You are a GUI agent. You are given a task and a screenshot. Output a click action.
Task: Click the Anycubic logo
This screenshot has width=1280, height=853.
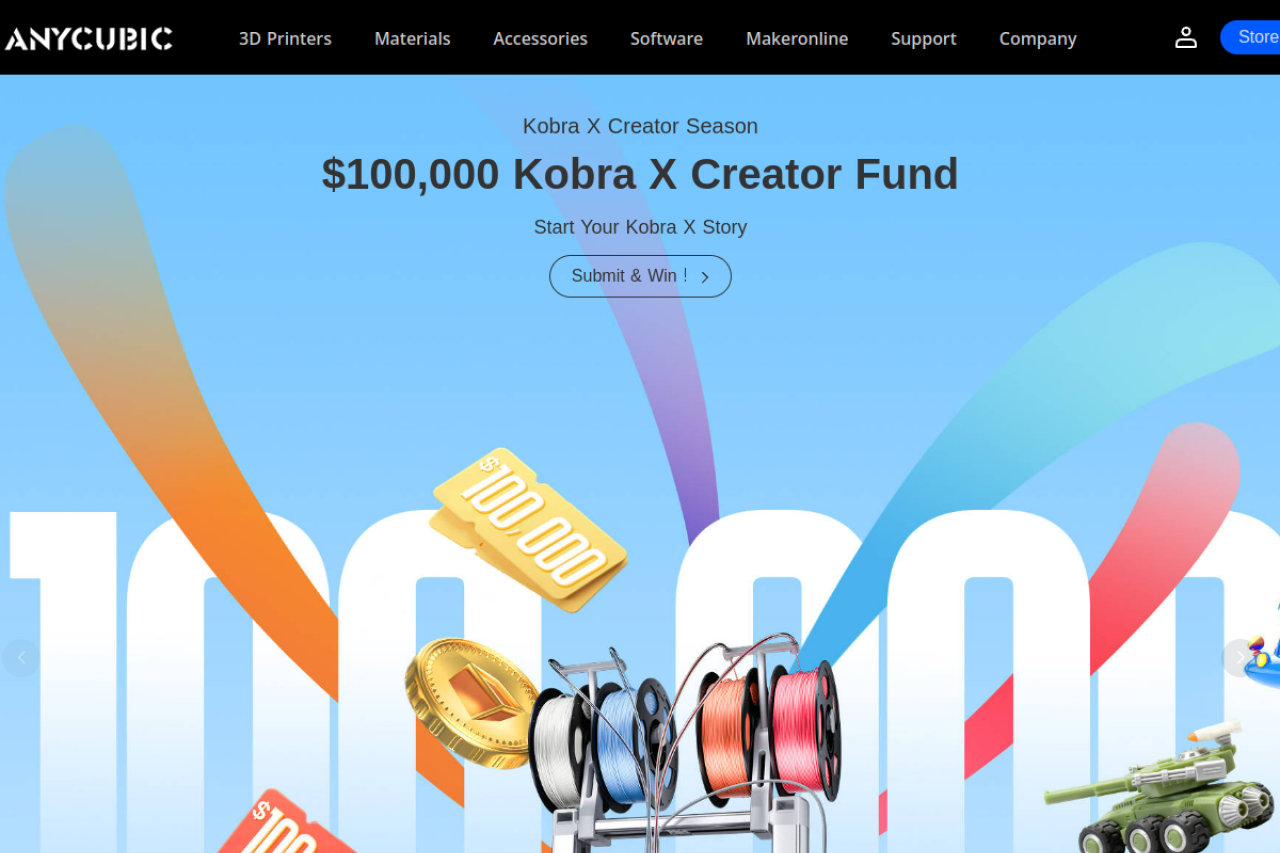point(88,39)
